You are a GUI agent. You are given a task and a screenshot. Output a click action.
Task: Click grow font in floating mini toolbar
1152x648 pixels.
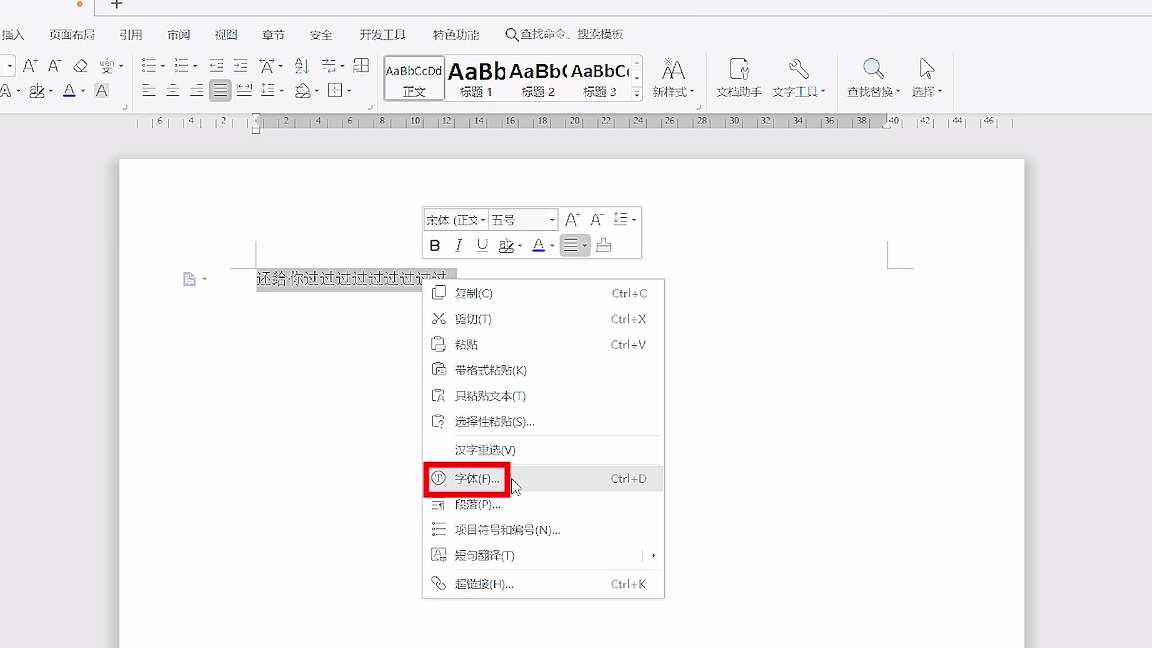point(572,219)
